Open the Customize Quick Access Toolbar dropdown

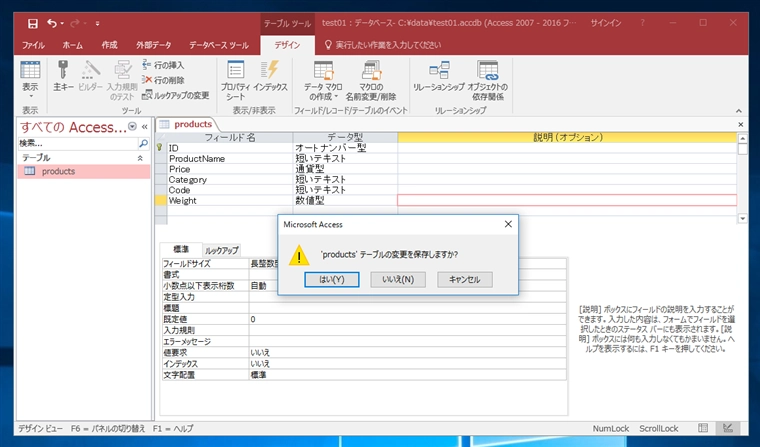(97, 23)
